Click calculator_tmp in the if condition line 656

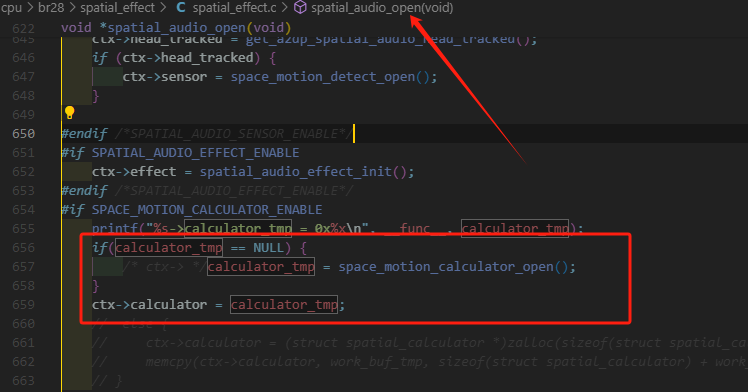169,248
